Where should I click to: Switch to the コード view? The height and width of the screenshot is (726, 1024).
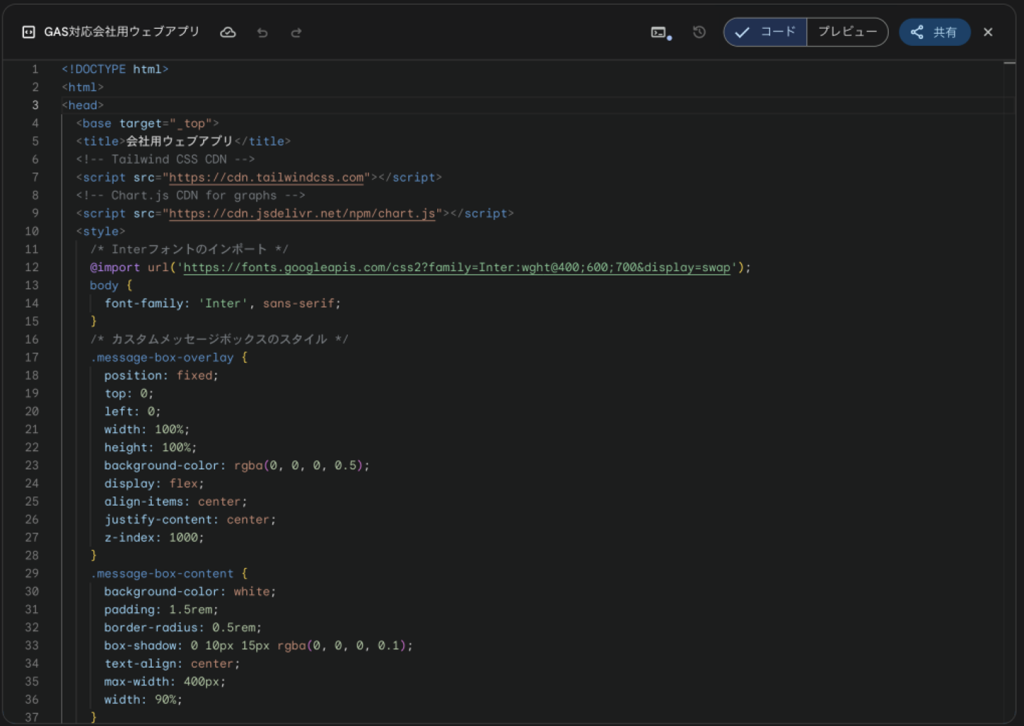click(766, 32)
